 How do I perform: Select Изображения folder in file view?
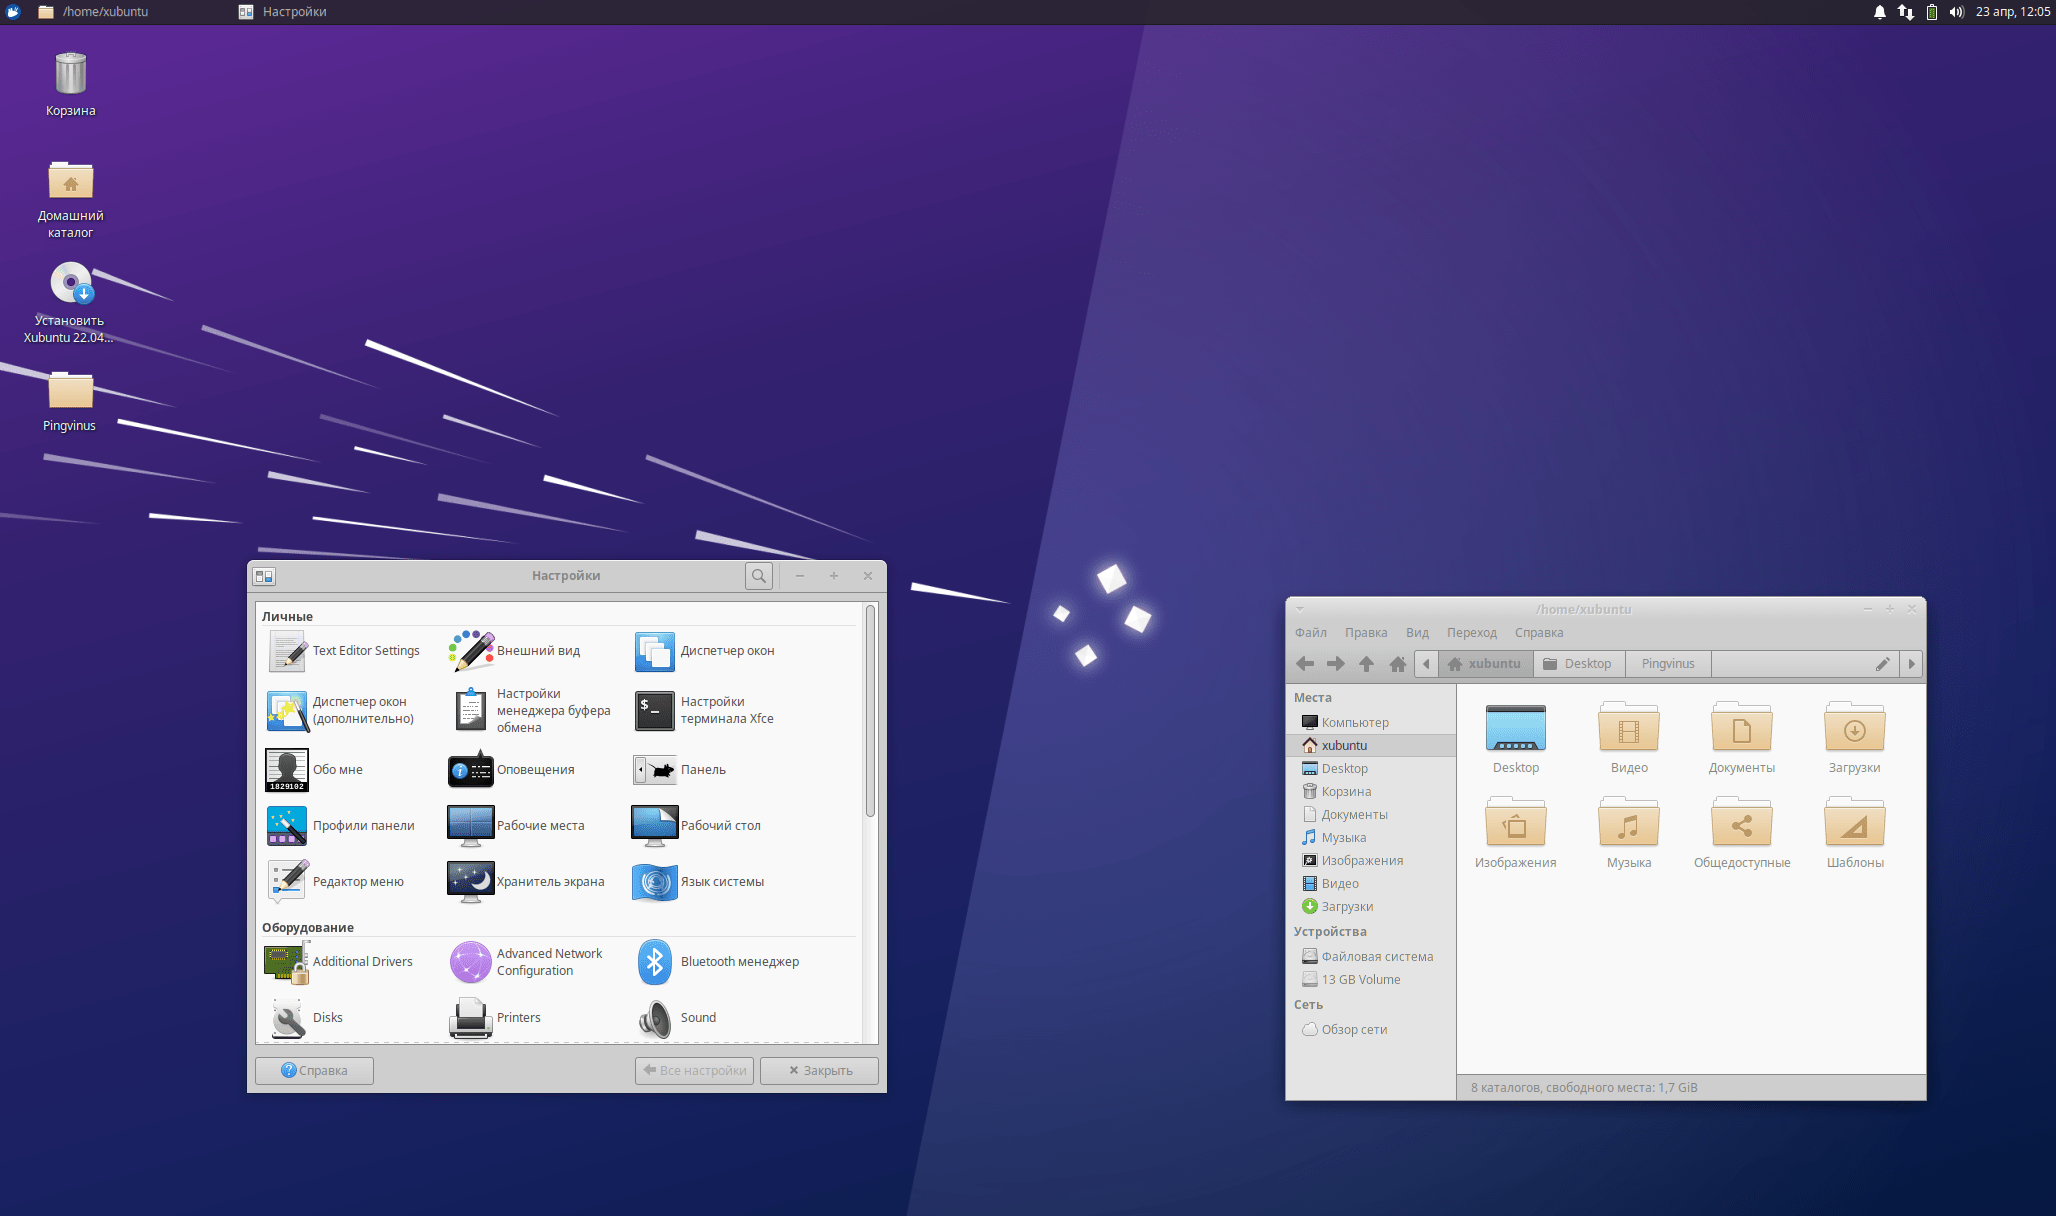(1516, 834)
